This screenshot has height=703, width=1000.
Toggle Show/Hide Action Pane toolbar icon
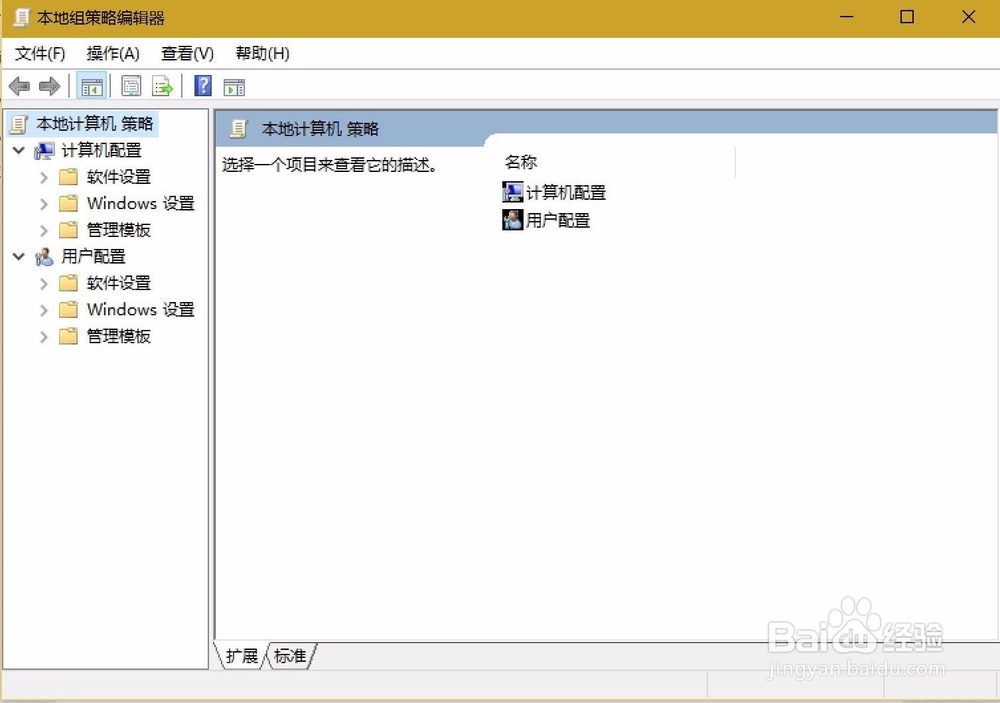pos(234,87)
